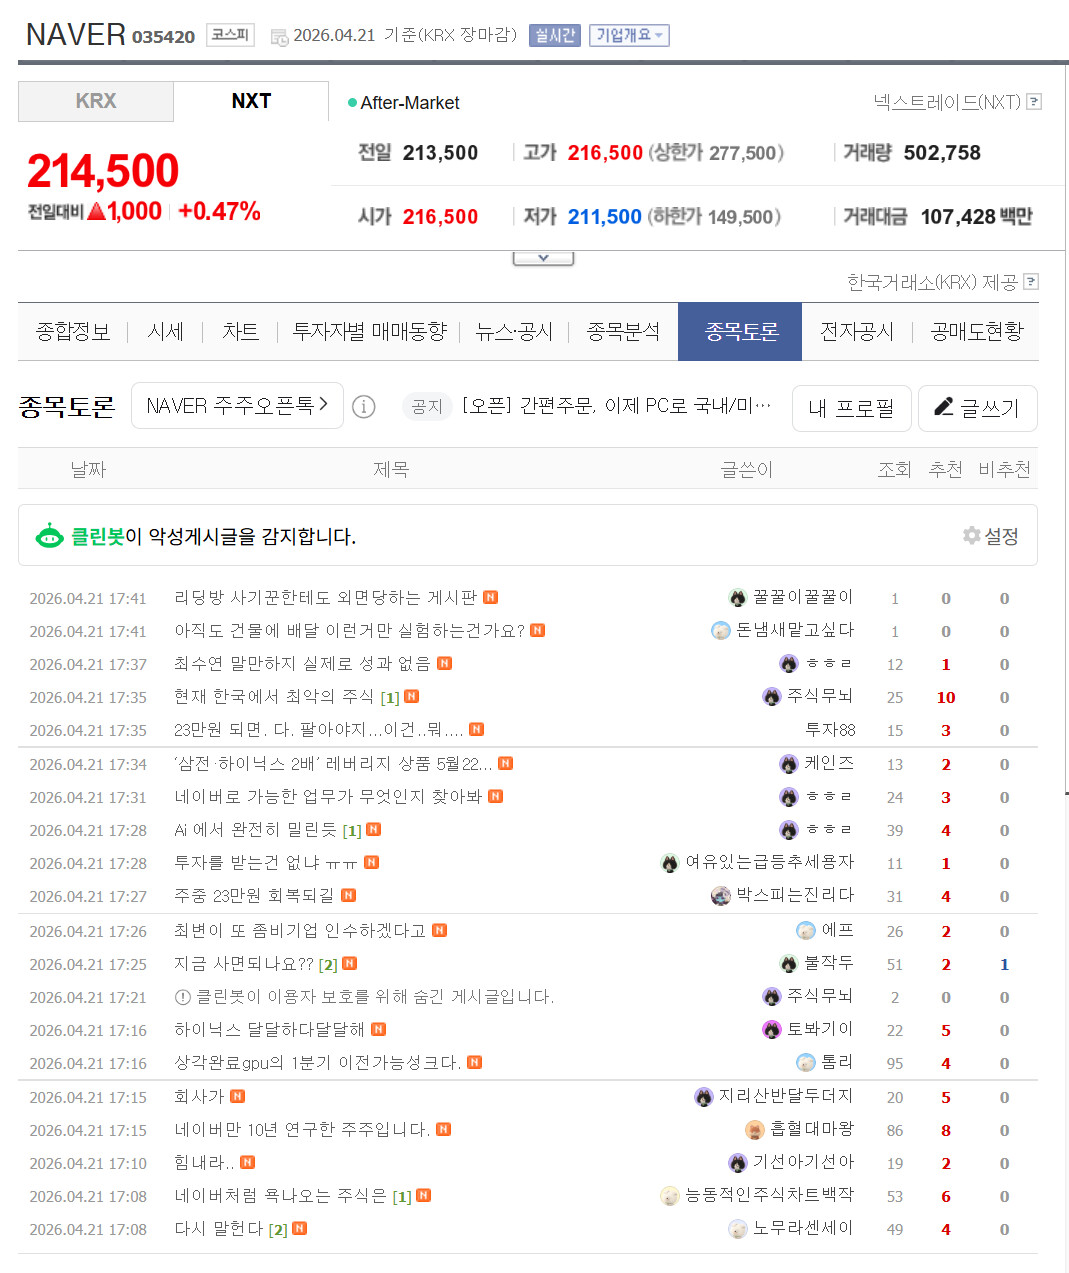Click avatar icon next to 케인즈

pyautogui.click(x=789, y=763)
